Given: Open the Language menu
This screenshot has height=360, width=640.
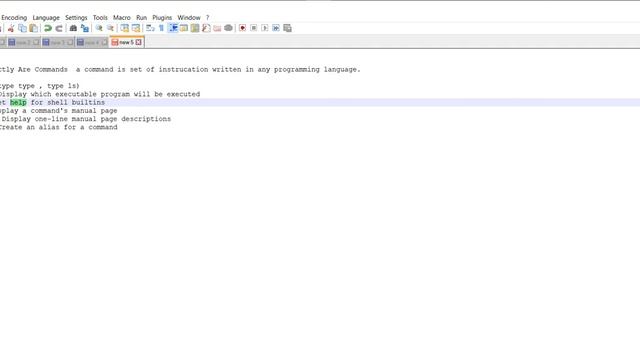Looking at the screenshot, I should click(x=46, y=18).
